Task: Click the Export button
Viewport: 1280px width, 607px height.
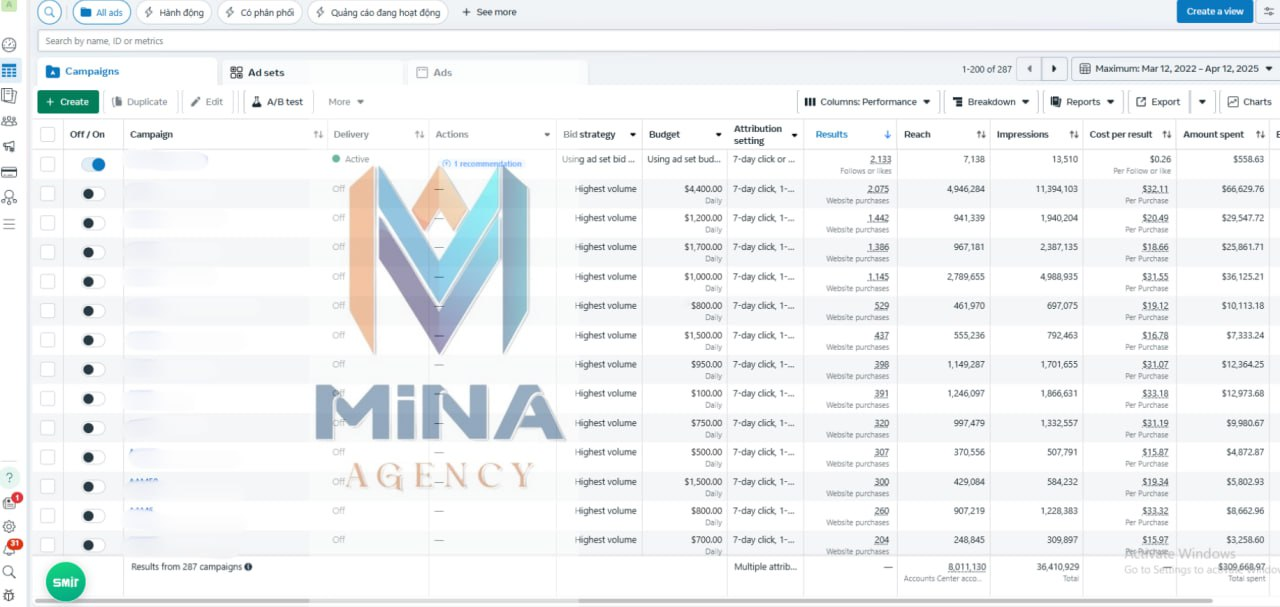Action: click(1158, 102)
